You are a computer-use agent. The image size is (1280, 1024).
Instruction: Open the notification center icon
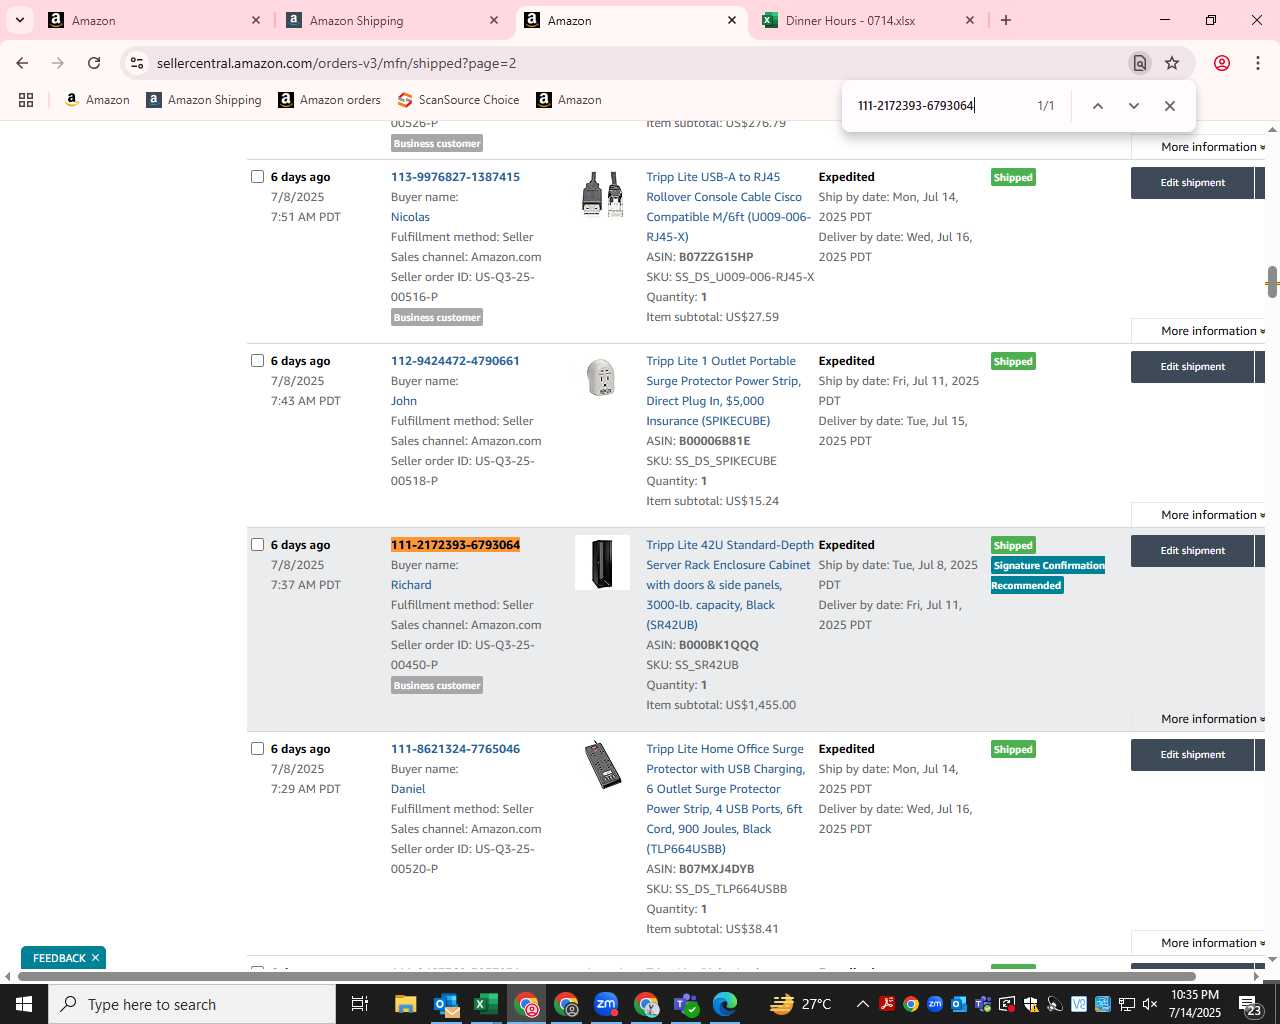click(x=1251, y=1004)
